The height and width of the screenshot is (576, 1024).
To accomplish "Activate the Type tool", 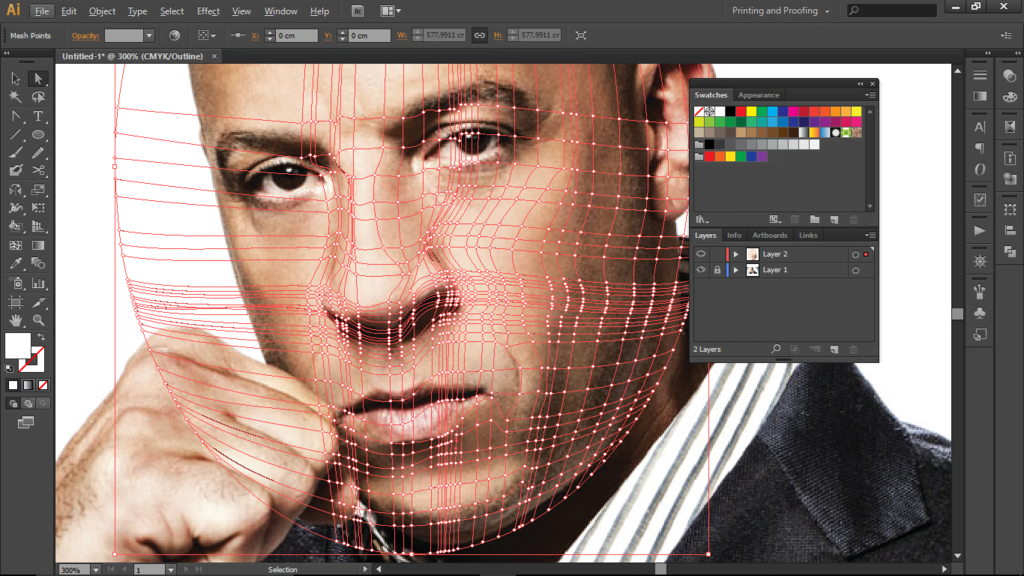I will [x=37, y=117].
